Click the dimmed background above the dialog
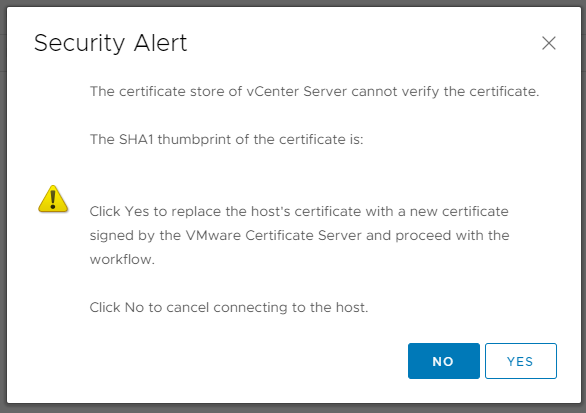 [293, 3]
